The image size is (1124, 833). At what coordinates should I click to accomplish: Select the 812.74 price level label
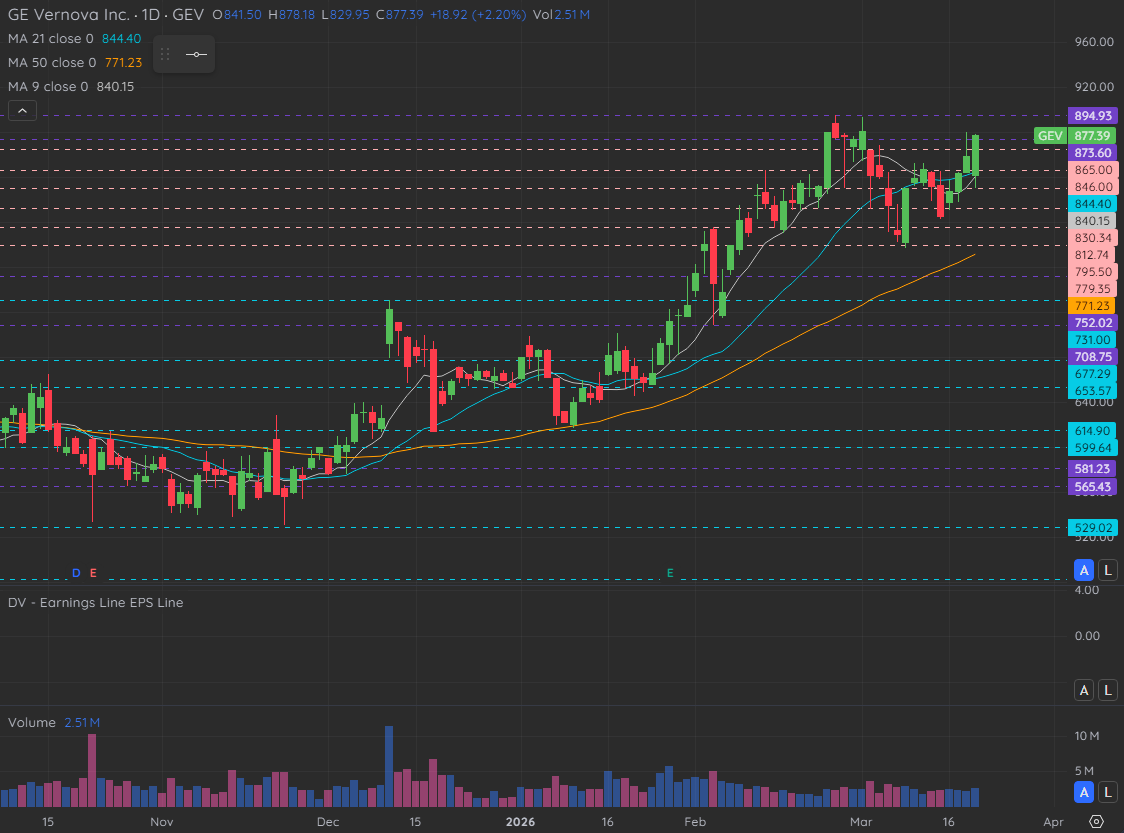click(1092, 255)
